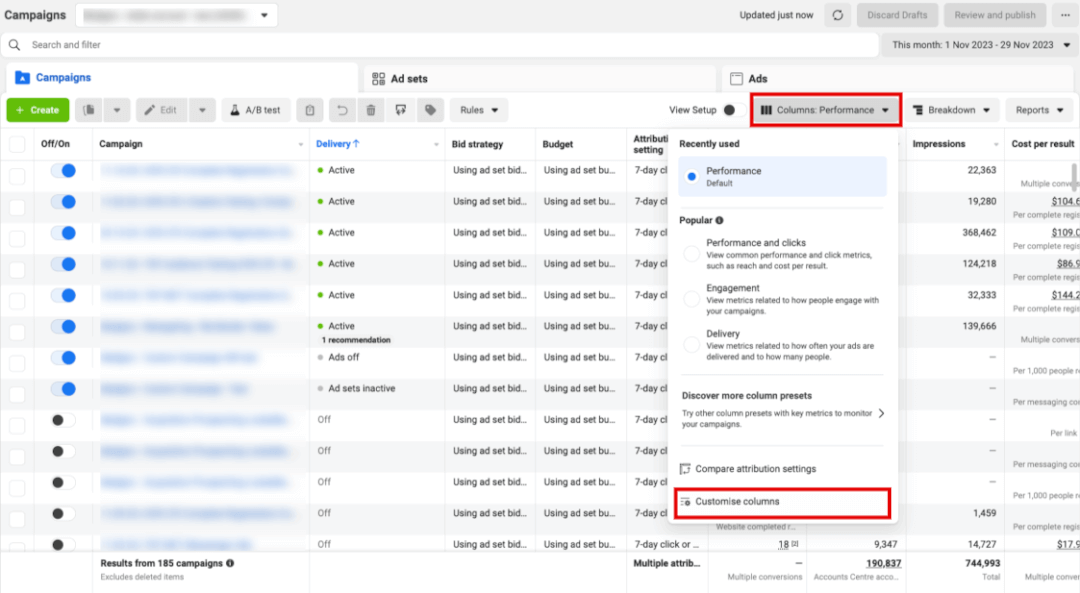
Task: Click the Search and filter field
Action: click(439, 45)
